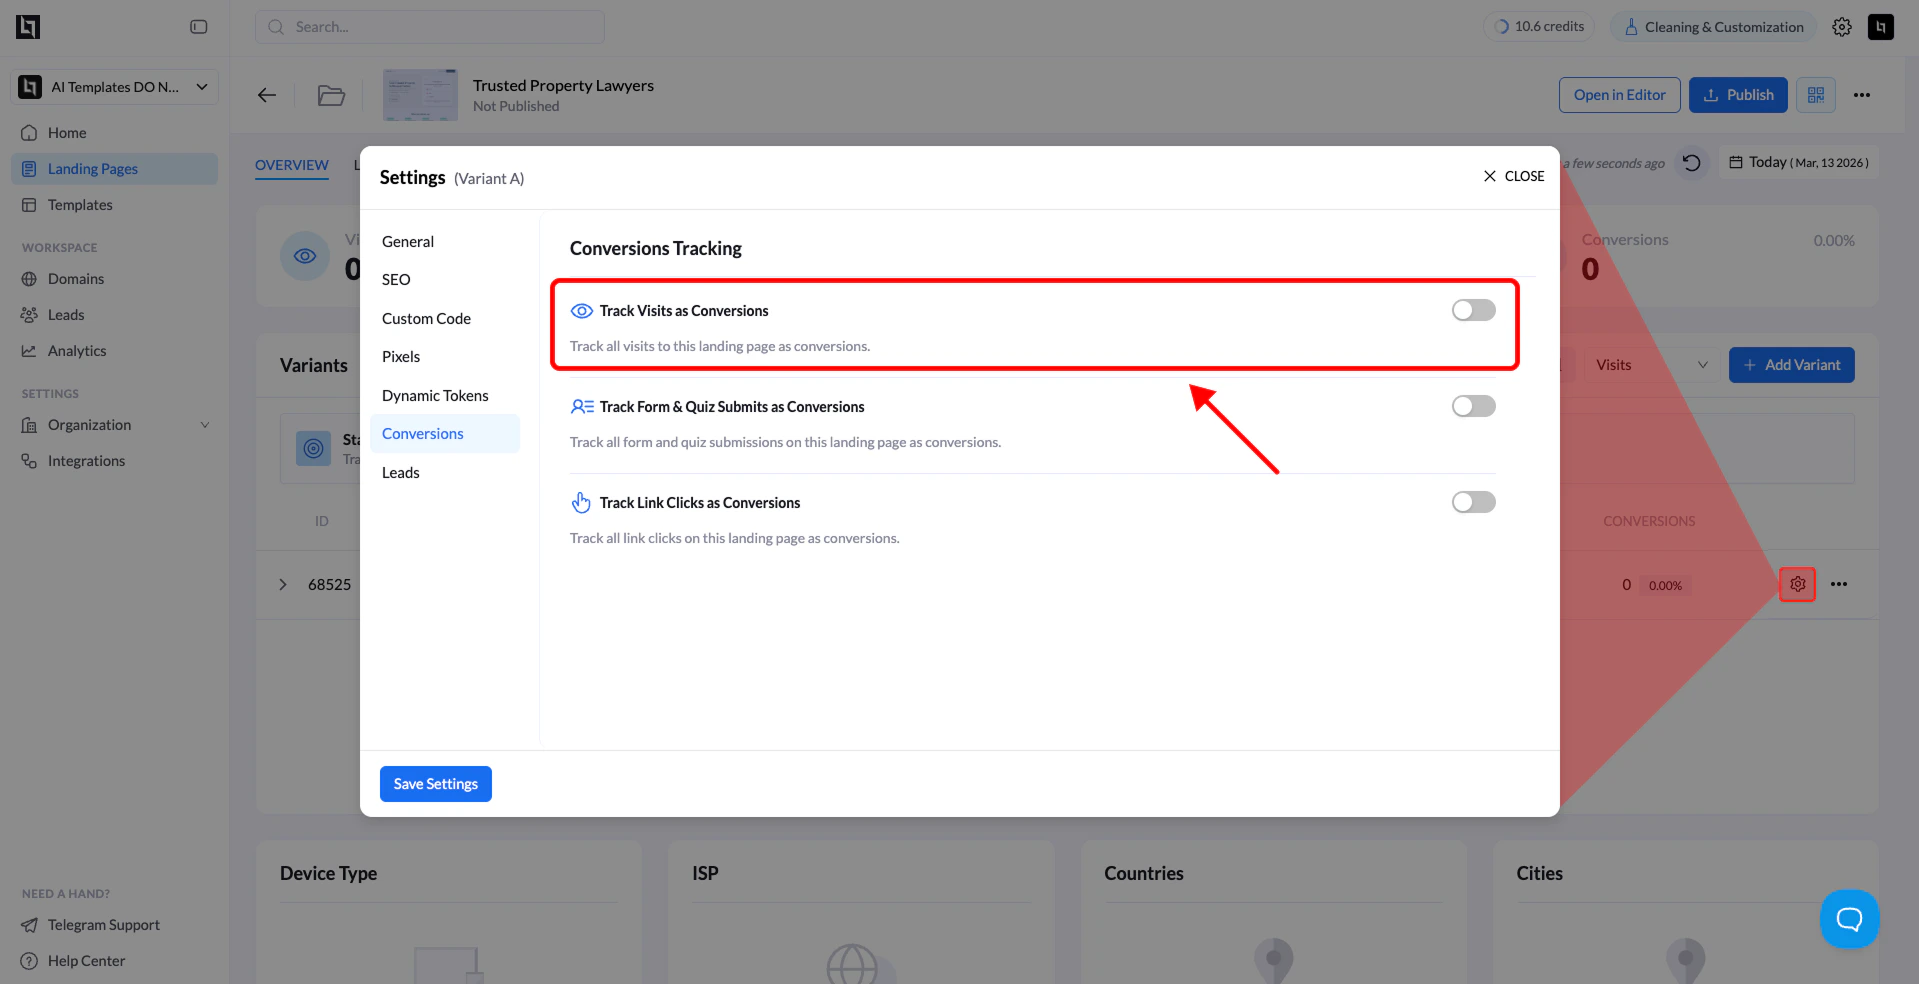Screen dimensions: 1919x984
Task: Click the 10.6 credits indicator
Action: click(1539, 27)
